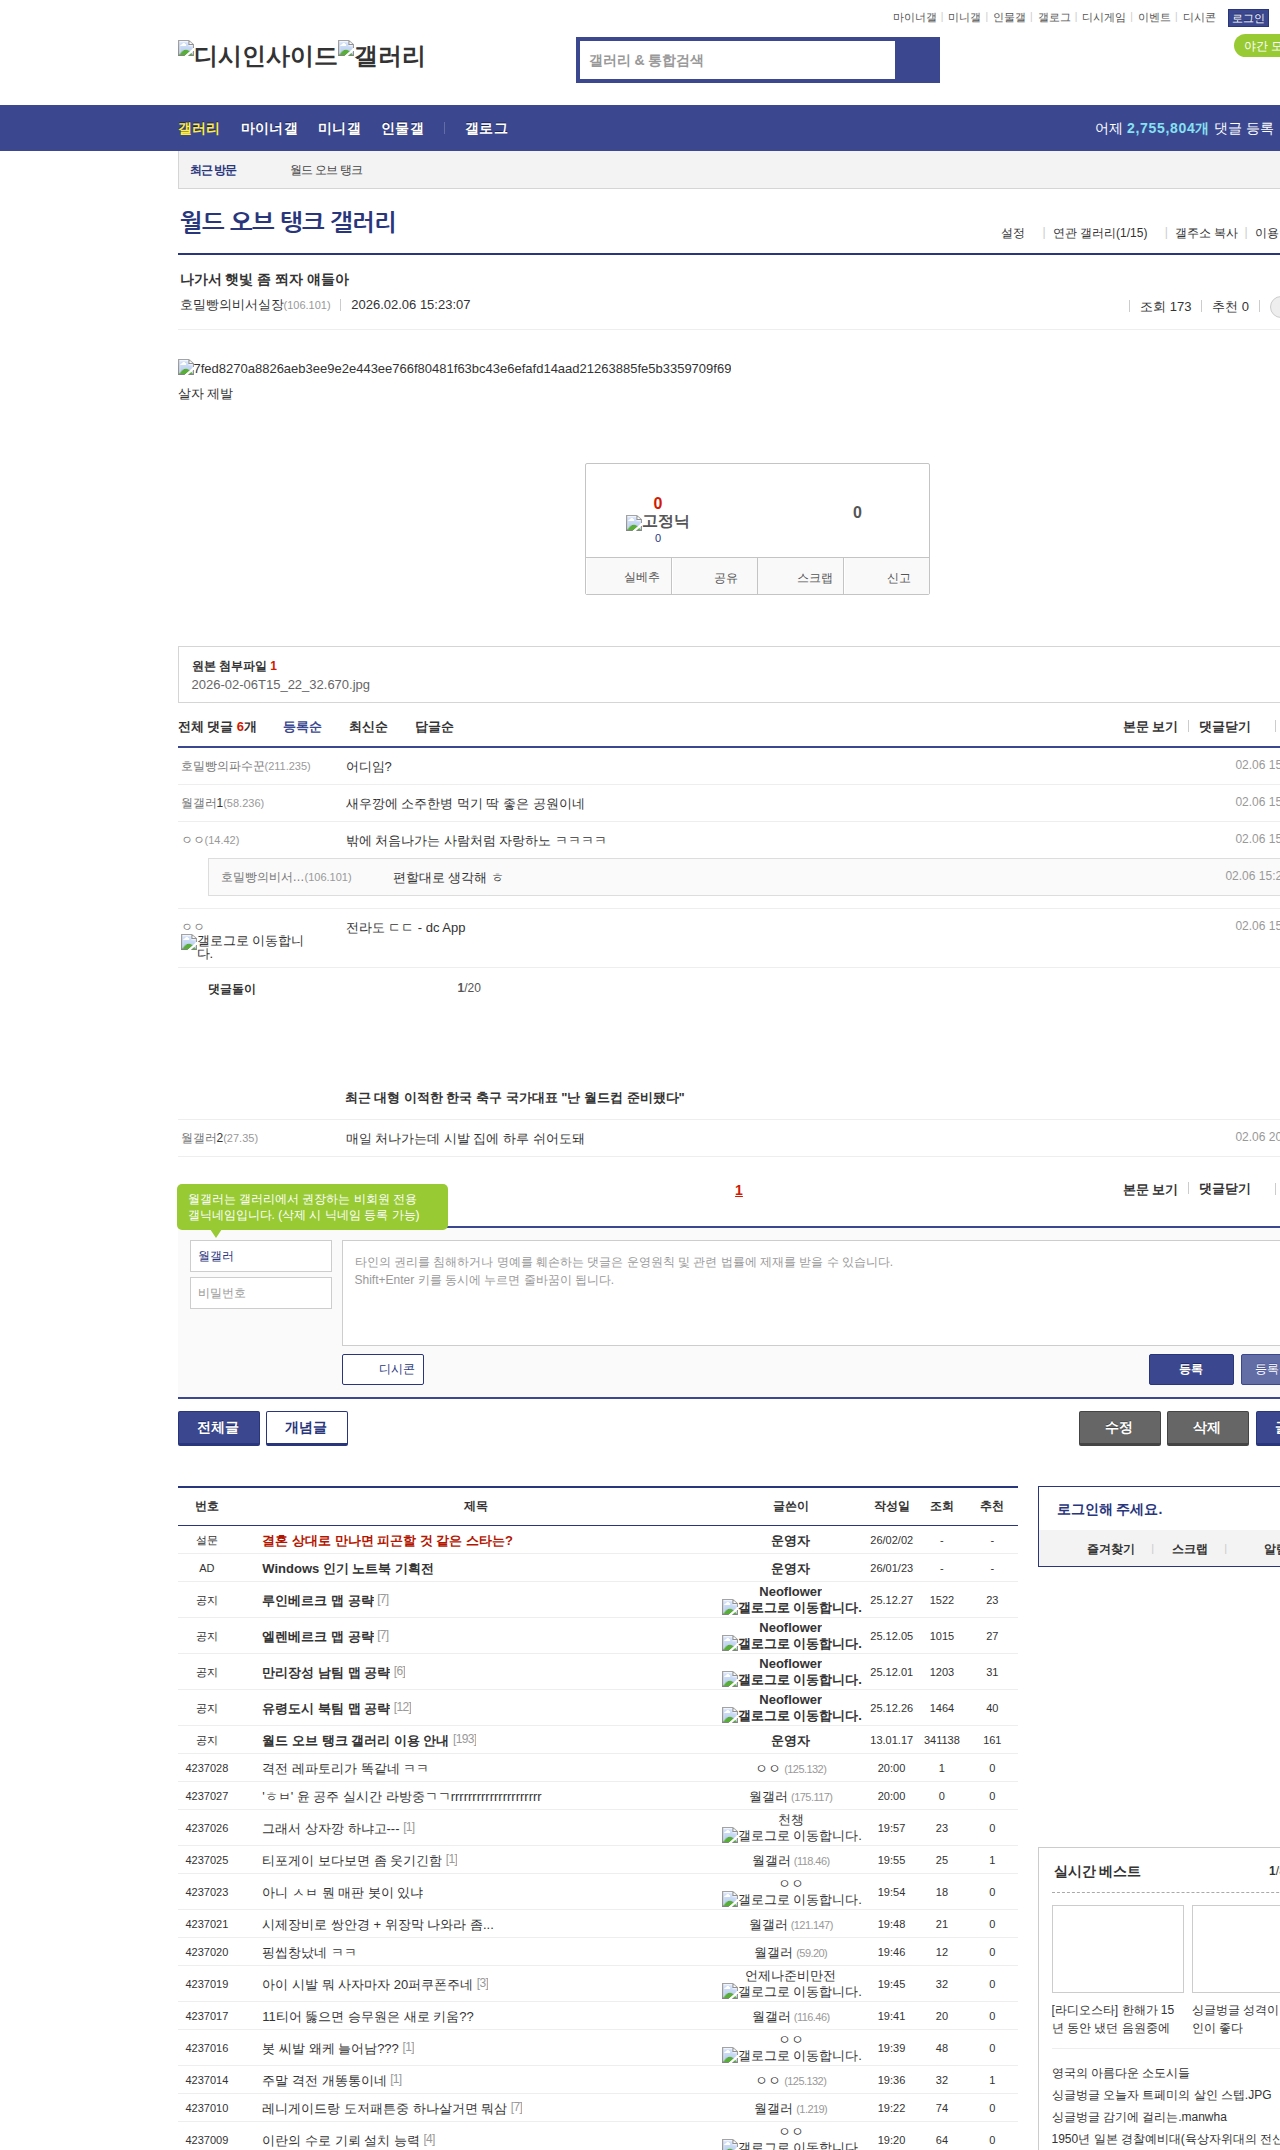1280x2150 pixels.
Task: Open 마이너갤 in the main navigation bar
Action: (268, 129)
